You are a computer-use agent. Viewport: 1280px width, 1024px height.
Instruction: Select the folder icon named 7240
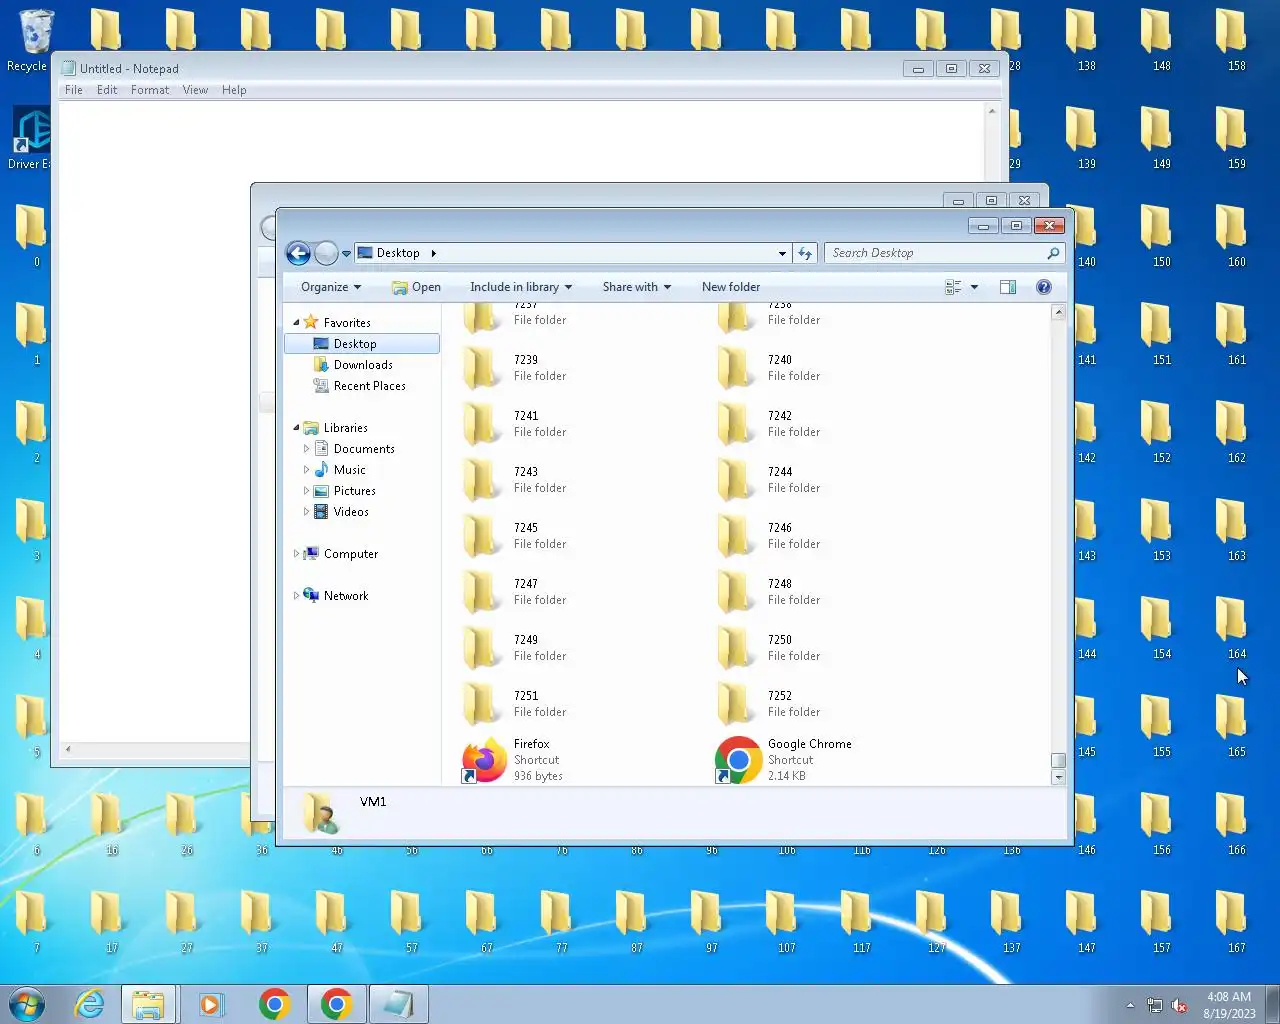[736, 368]
